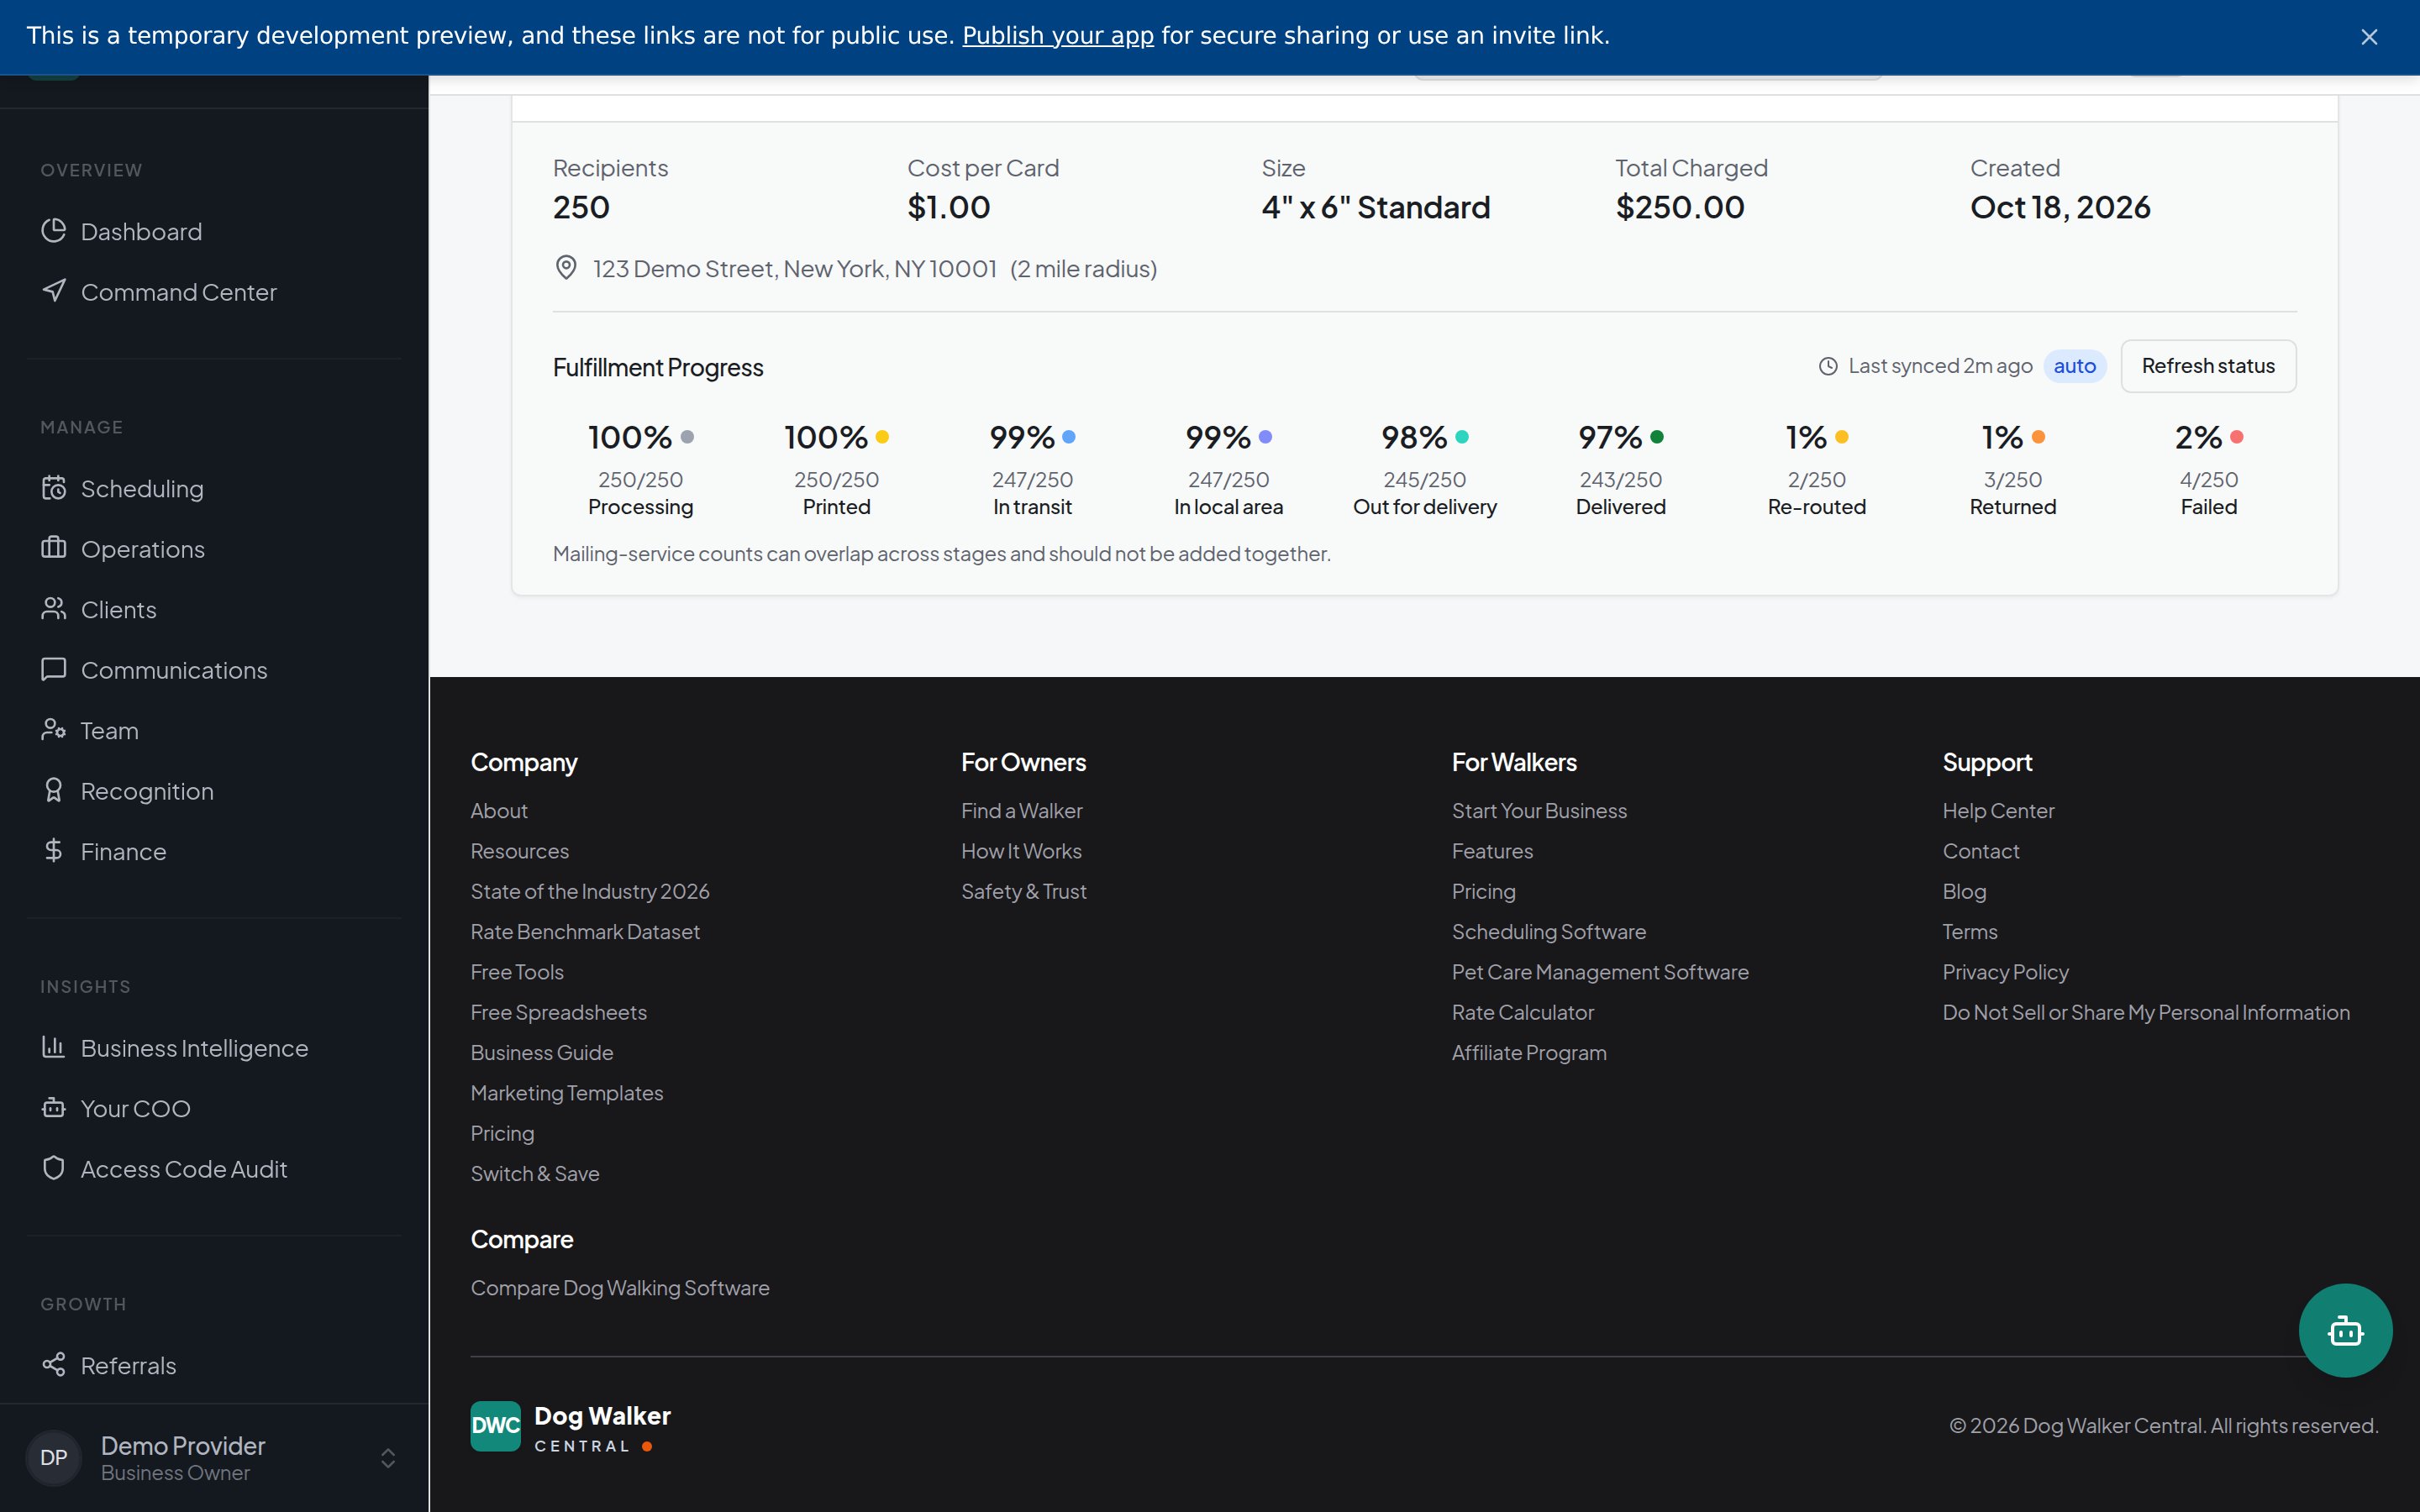Select Communications in the sidebar
This screenshot has height=1512, width=2420.
(214, 670)
